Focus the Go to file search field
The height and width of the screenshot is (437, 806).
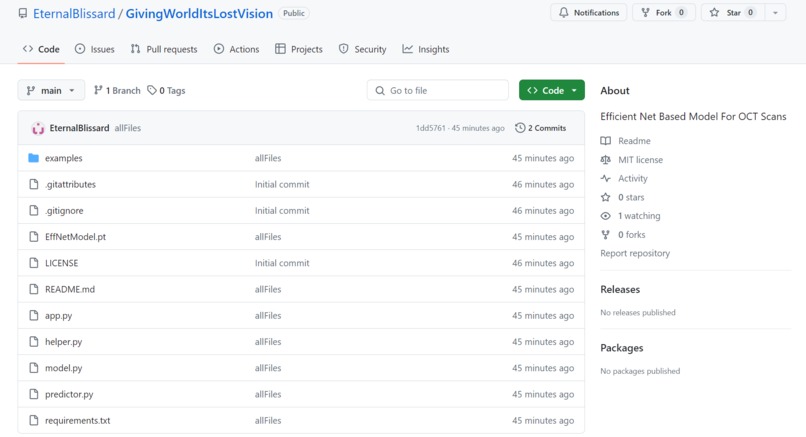click(x=437, y=90)
